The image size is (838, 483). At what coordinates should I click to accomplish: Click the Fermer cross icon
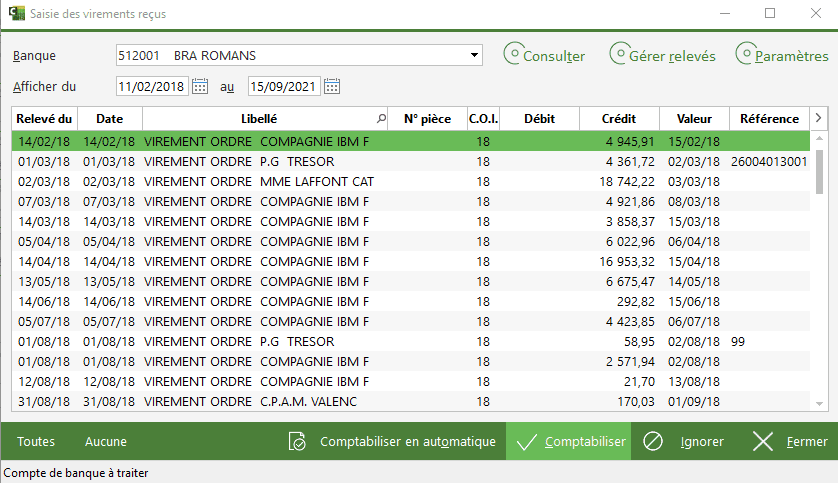pos(763,441)
